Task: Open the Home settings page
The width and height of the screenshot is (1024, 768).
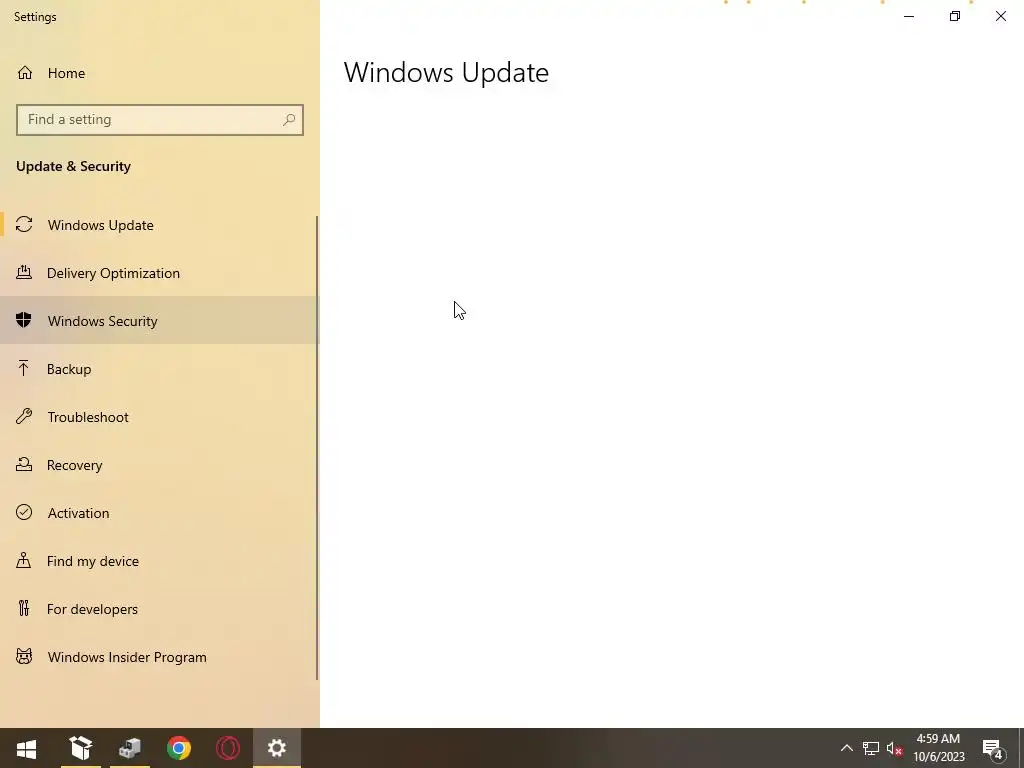Action: pos(160,73)
